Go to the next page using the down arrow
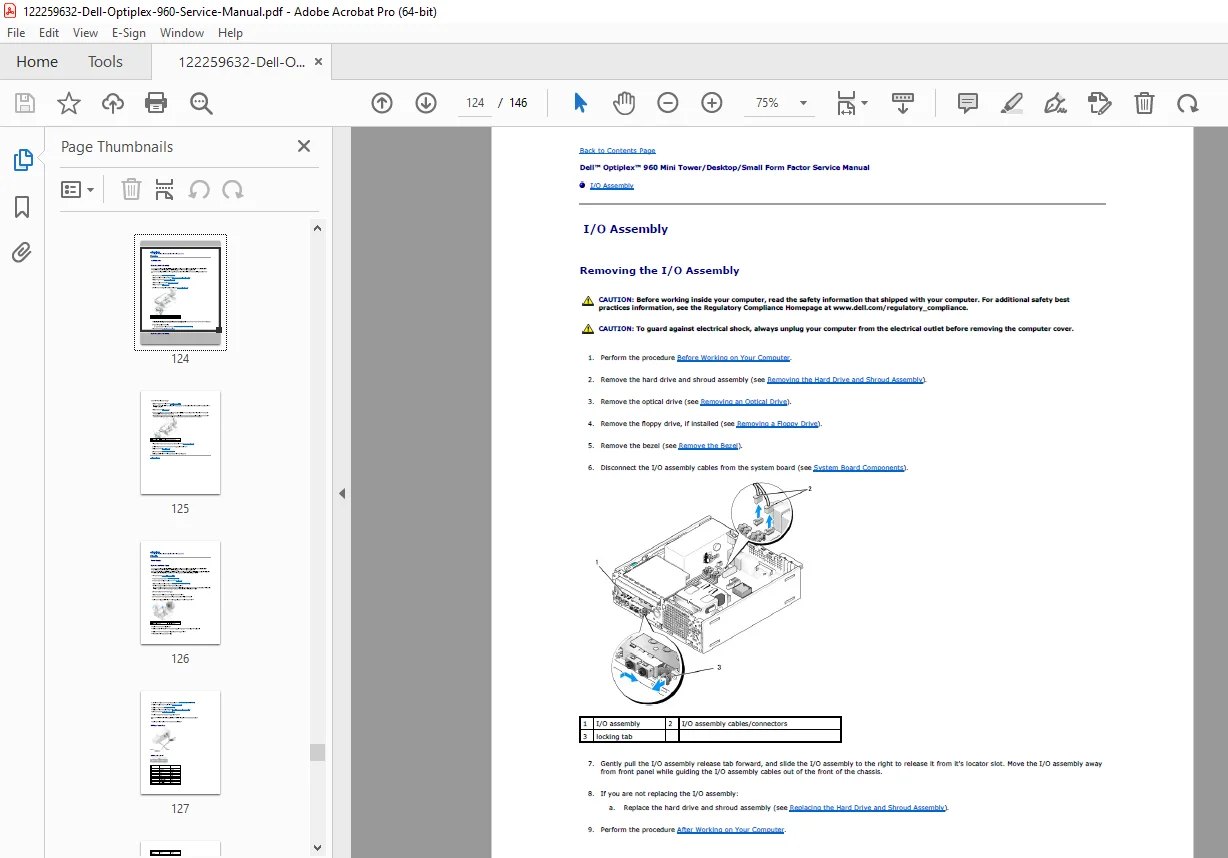 pos(426,103)
